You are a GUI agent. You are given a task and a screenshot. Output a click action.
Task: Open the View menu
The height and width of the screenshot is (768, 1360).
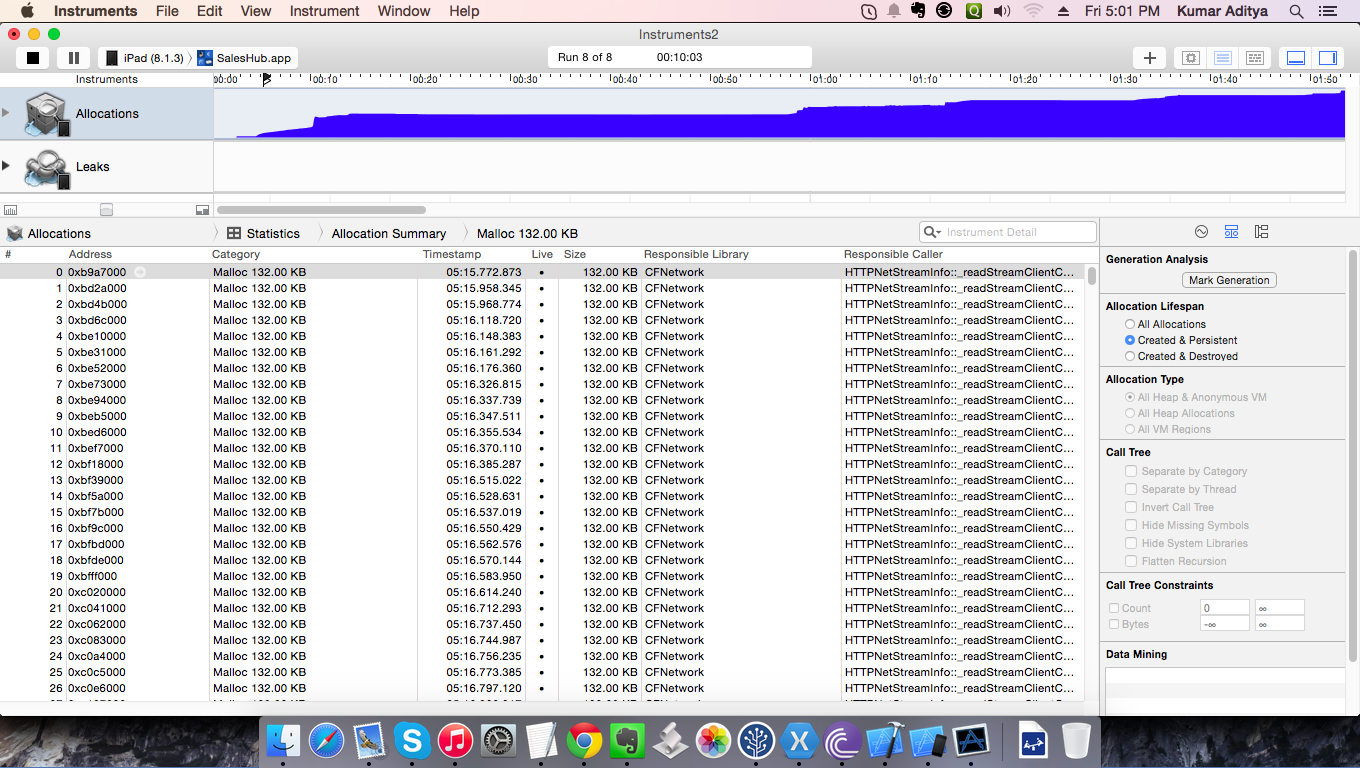[x=256, y=11]
